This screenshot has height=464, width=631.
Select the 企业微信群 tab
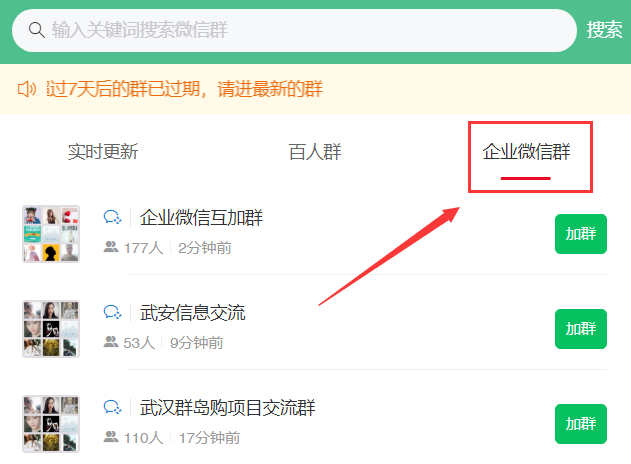point(526,152)
